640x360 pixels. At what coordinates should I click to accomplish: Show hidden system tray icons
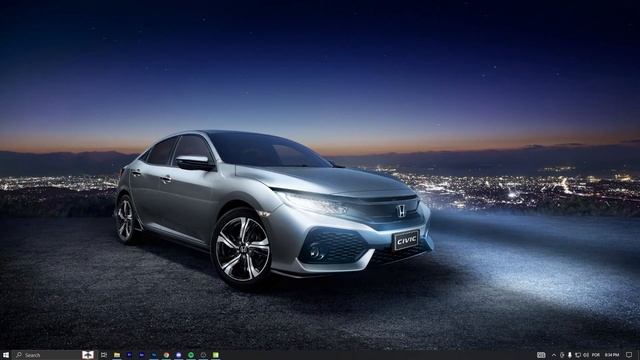554,355
